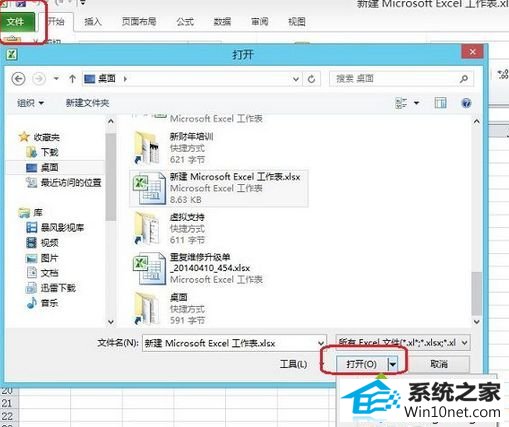
Task: Click the 桌面 folder shortcut icon in file list
Action: [147, 309]
